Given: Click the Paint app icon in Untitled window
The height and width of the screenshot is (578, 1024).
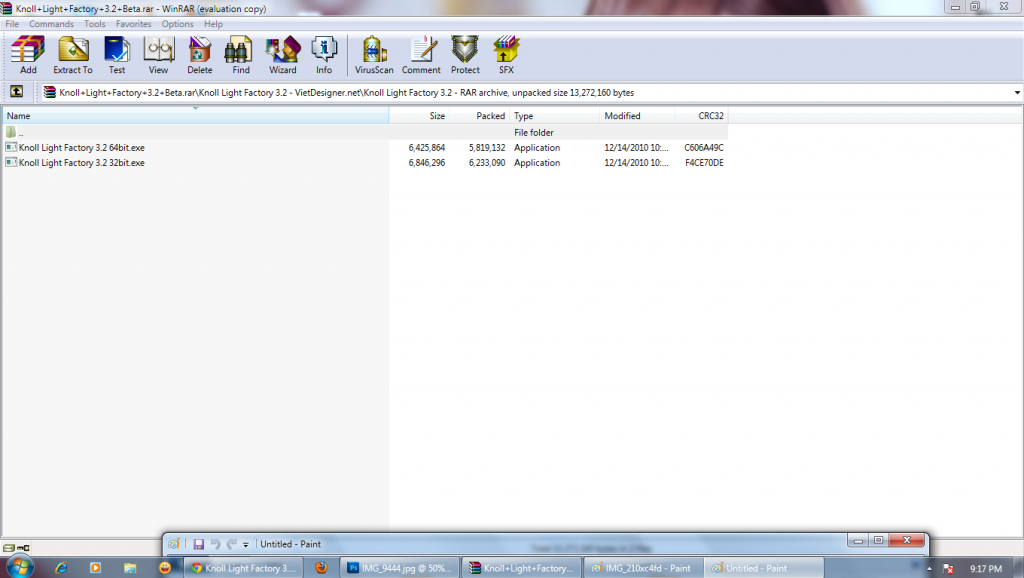Looking at the screenshot, I should coord(174,544).
